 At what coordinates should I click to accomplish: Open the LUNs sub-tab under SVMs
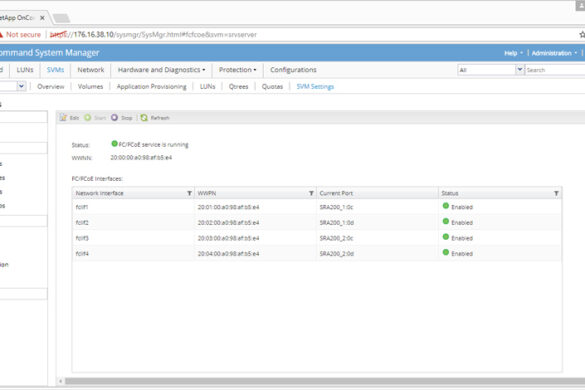pyautogui.click(x=207, y=87)
